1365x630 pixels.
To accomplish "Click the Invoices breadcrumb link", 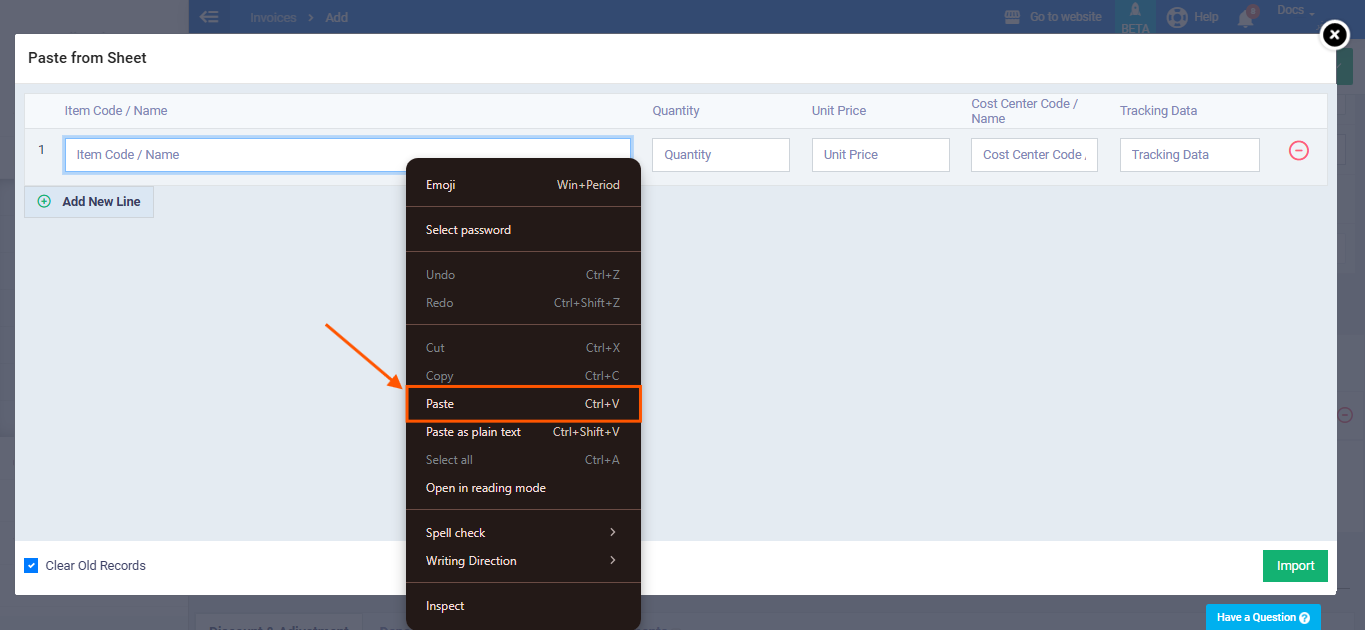I will [x=273, y=17].
